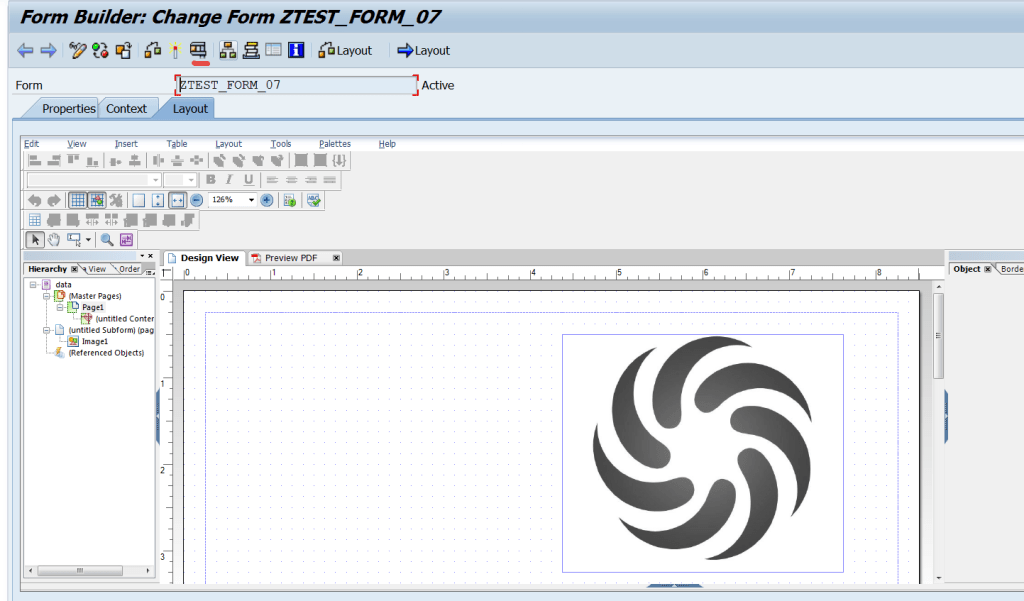Click the zoom in plus icon
The height and width of the screenshot is (601, 1024).
(266, 199)
